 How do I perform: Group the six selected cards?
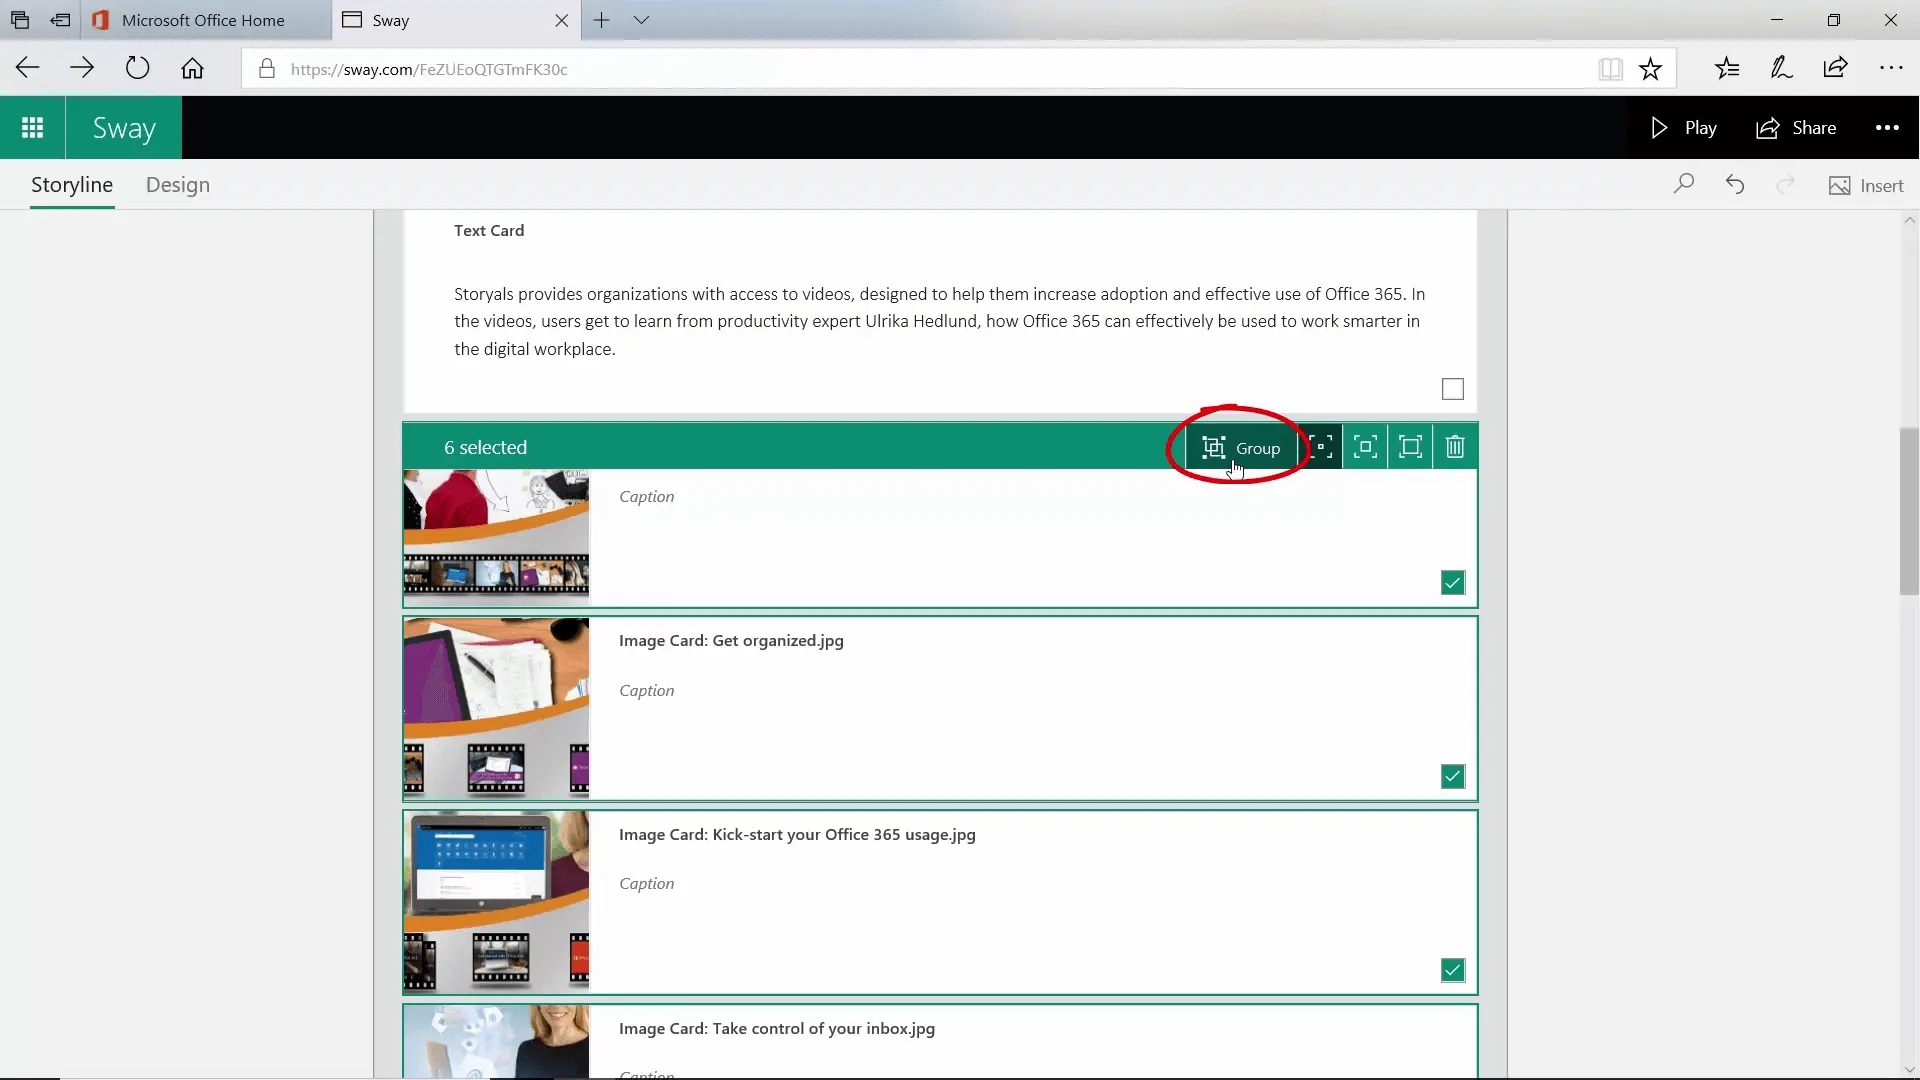click(1241, 448)
